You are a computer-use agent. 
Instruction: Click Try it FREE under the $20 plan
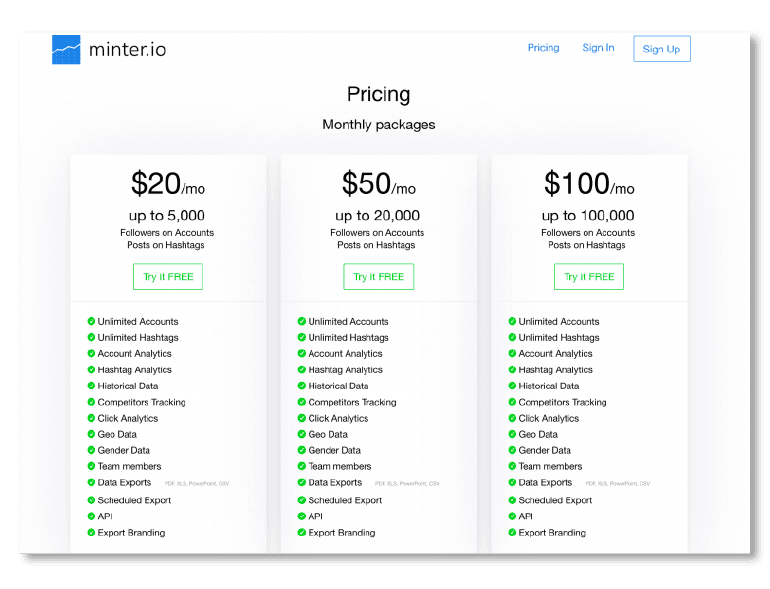click(168, 277)
